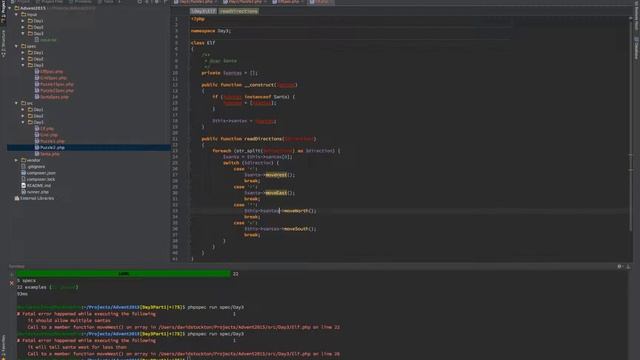The image size is (640, 360).
Task: Click the External Libraries icon
Action: click(x=17, y=198)
